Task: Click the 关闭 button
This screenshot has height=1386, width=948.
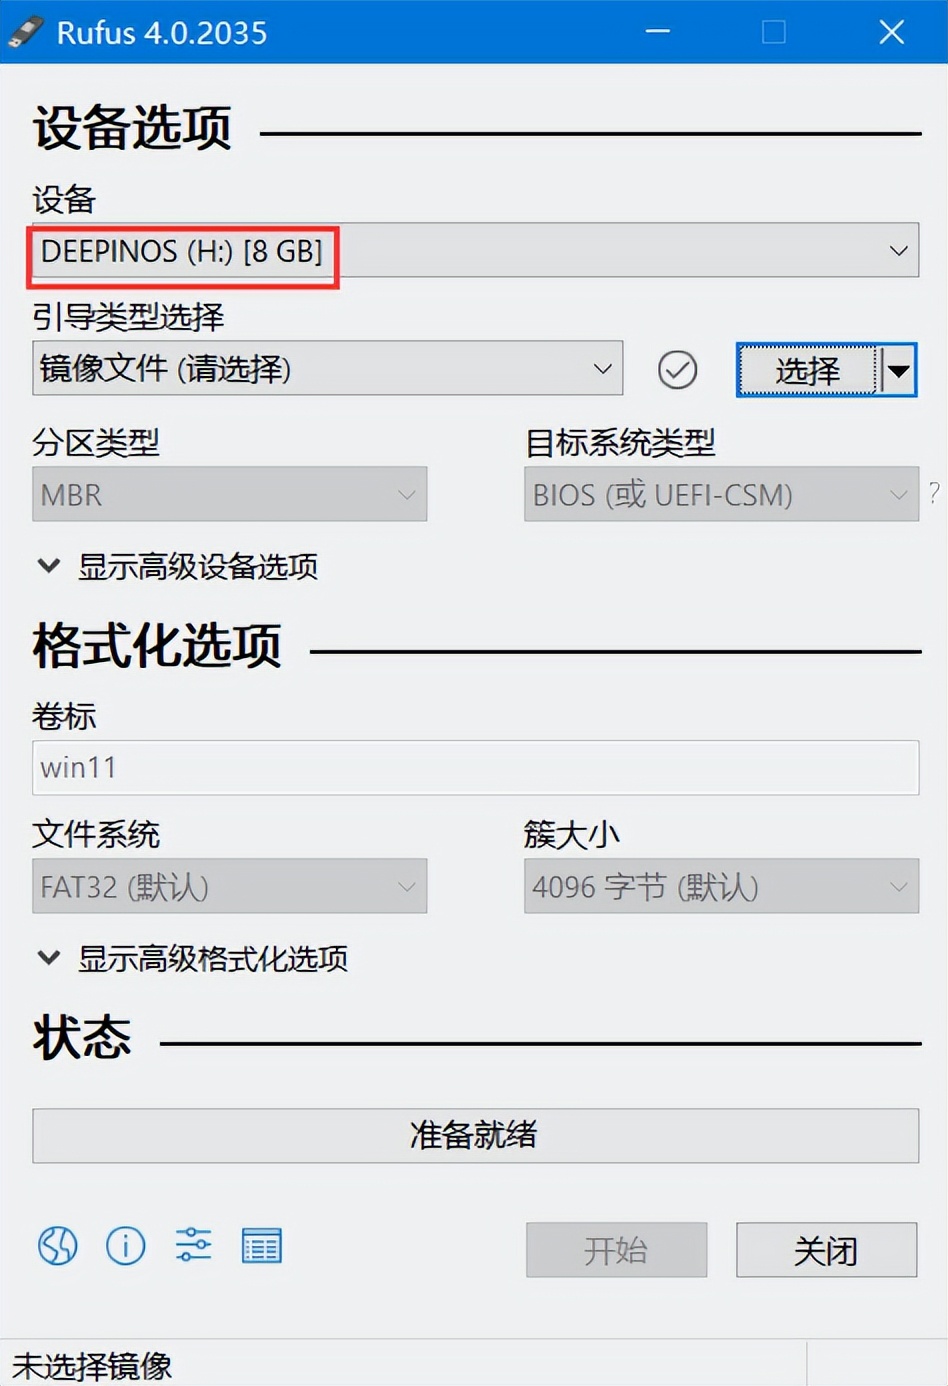Action: click(826, 1250)
